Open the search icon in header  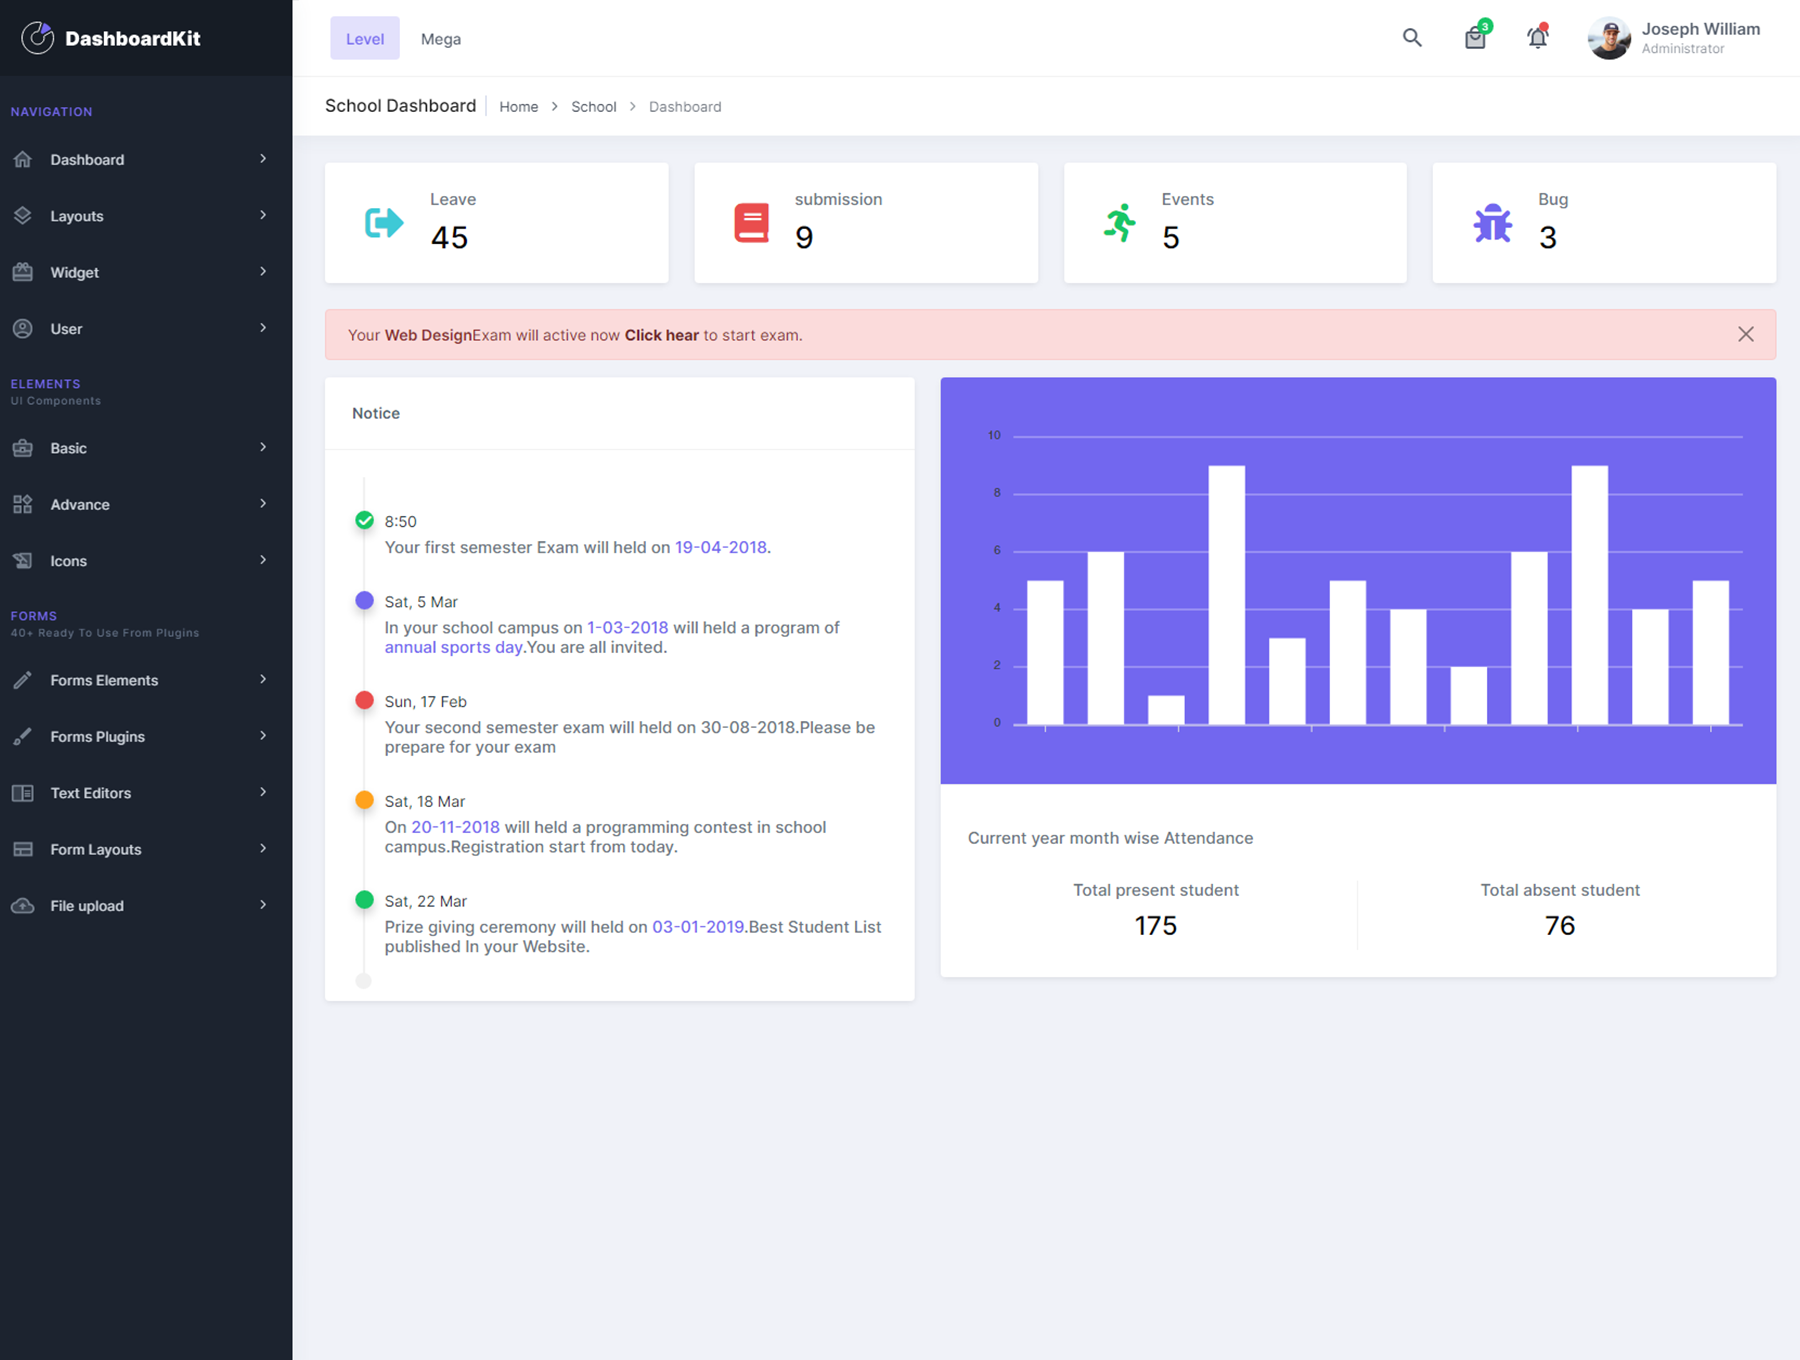click(x=1412, y=38)
